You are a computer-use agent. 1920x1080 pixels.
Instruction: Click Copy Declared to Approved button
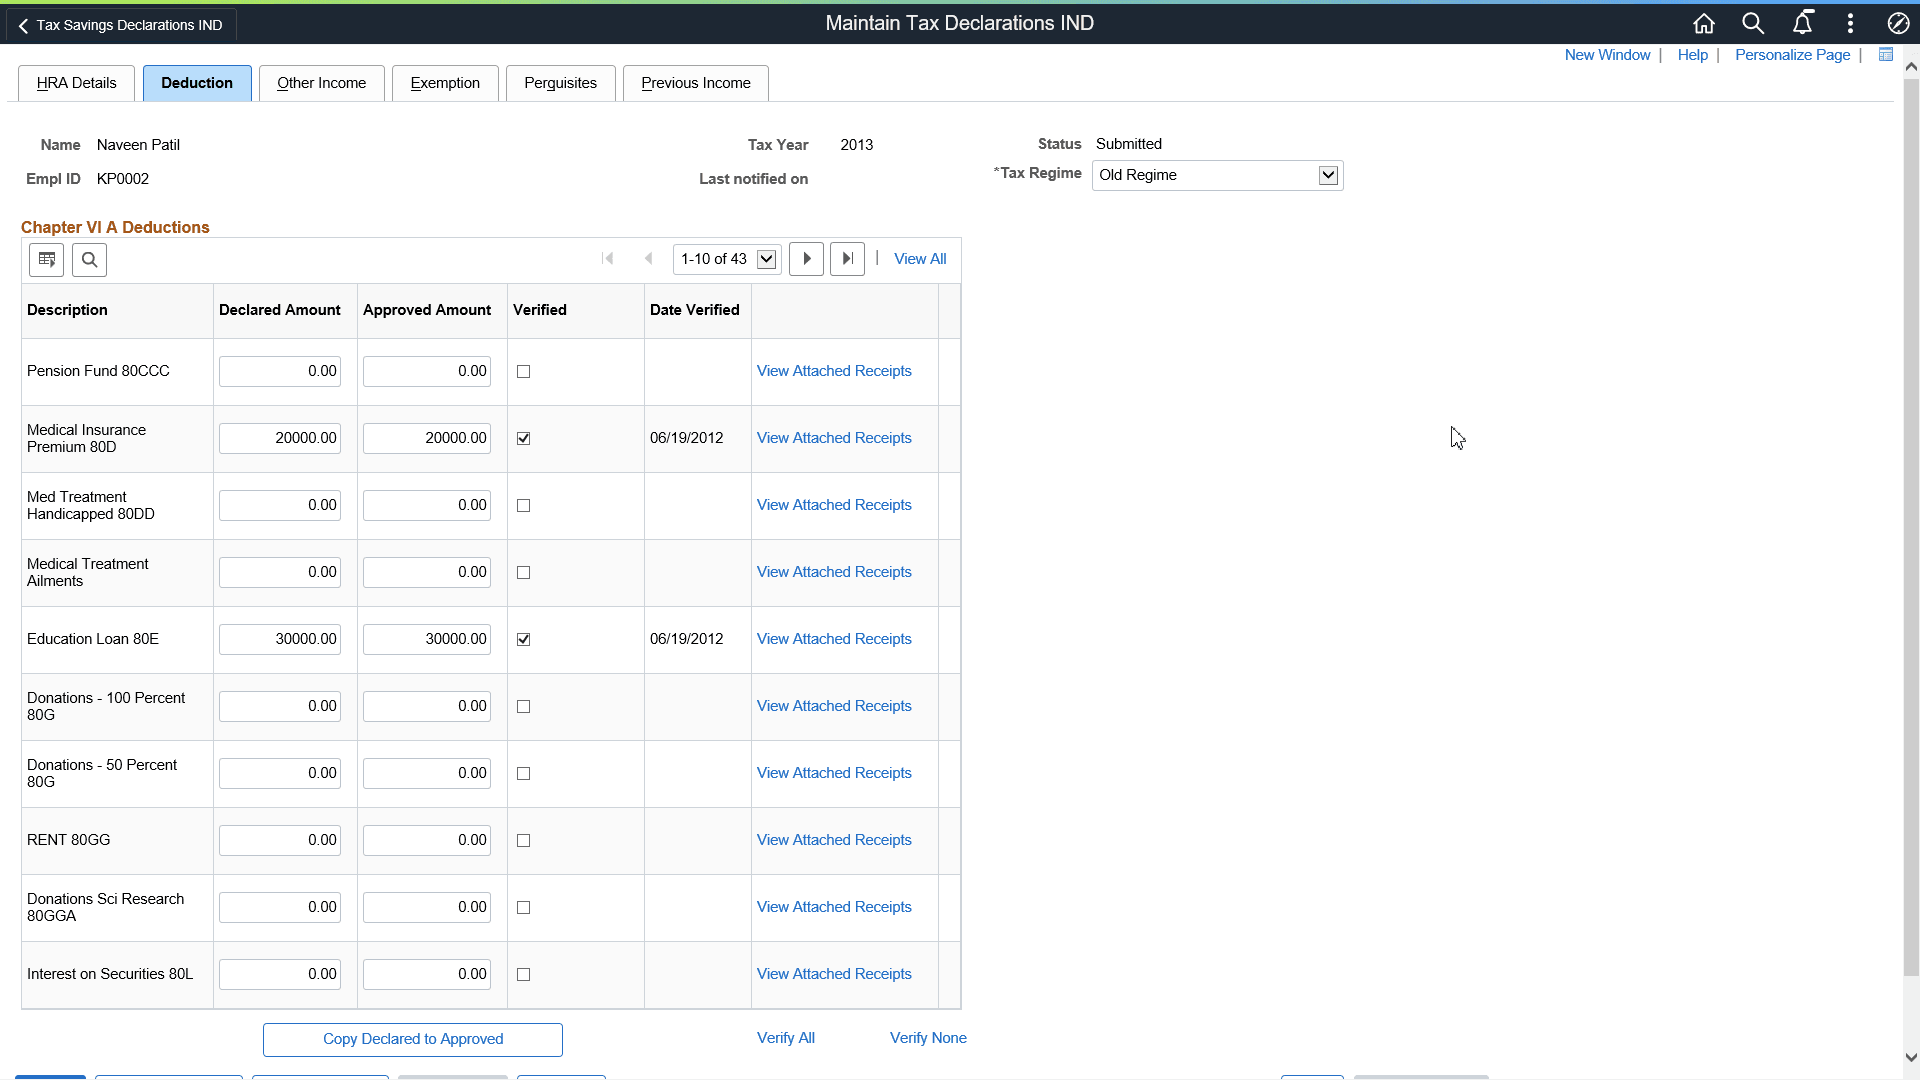click(412, 1039)
